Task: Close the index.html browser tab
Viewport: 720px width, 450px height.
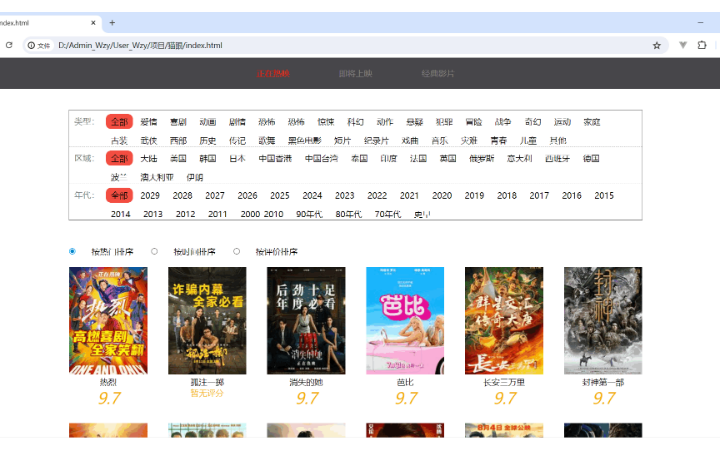Action: coord(93,22)
